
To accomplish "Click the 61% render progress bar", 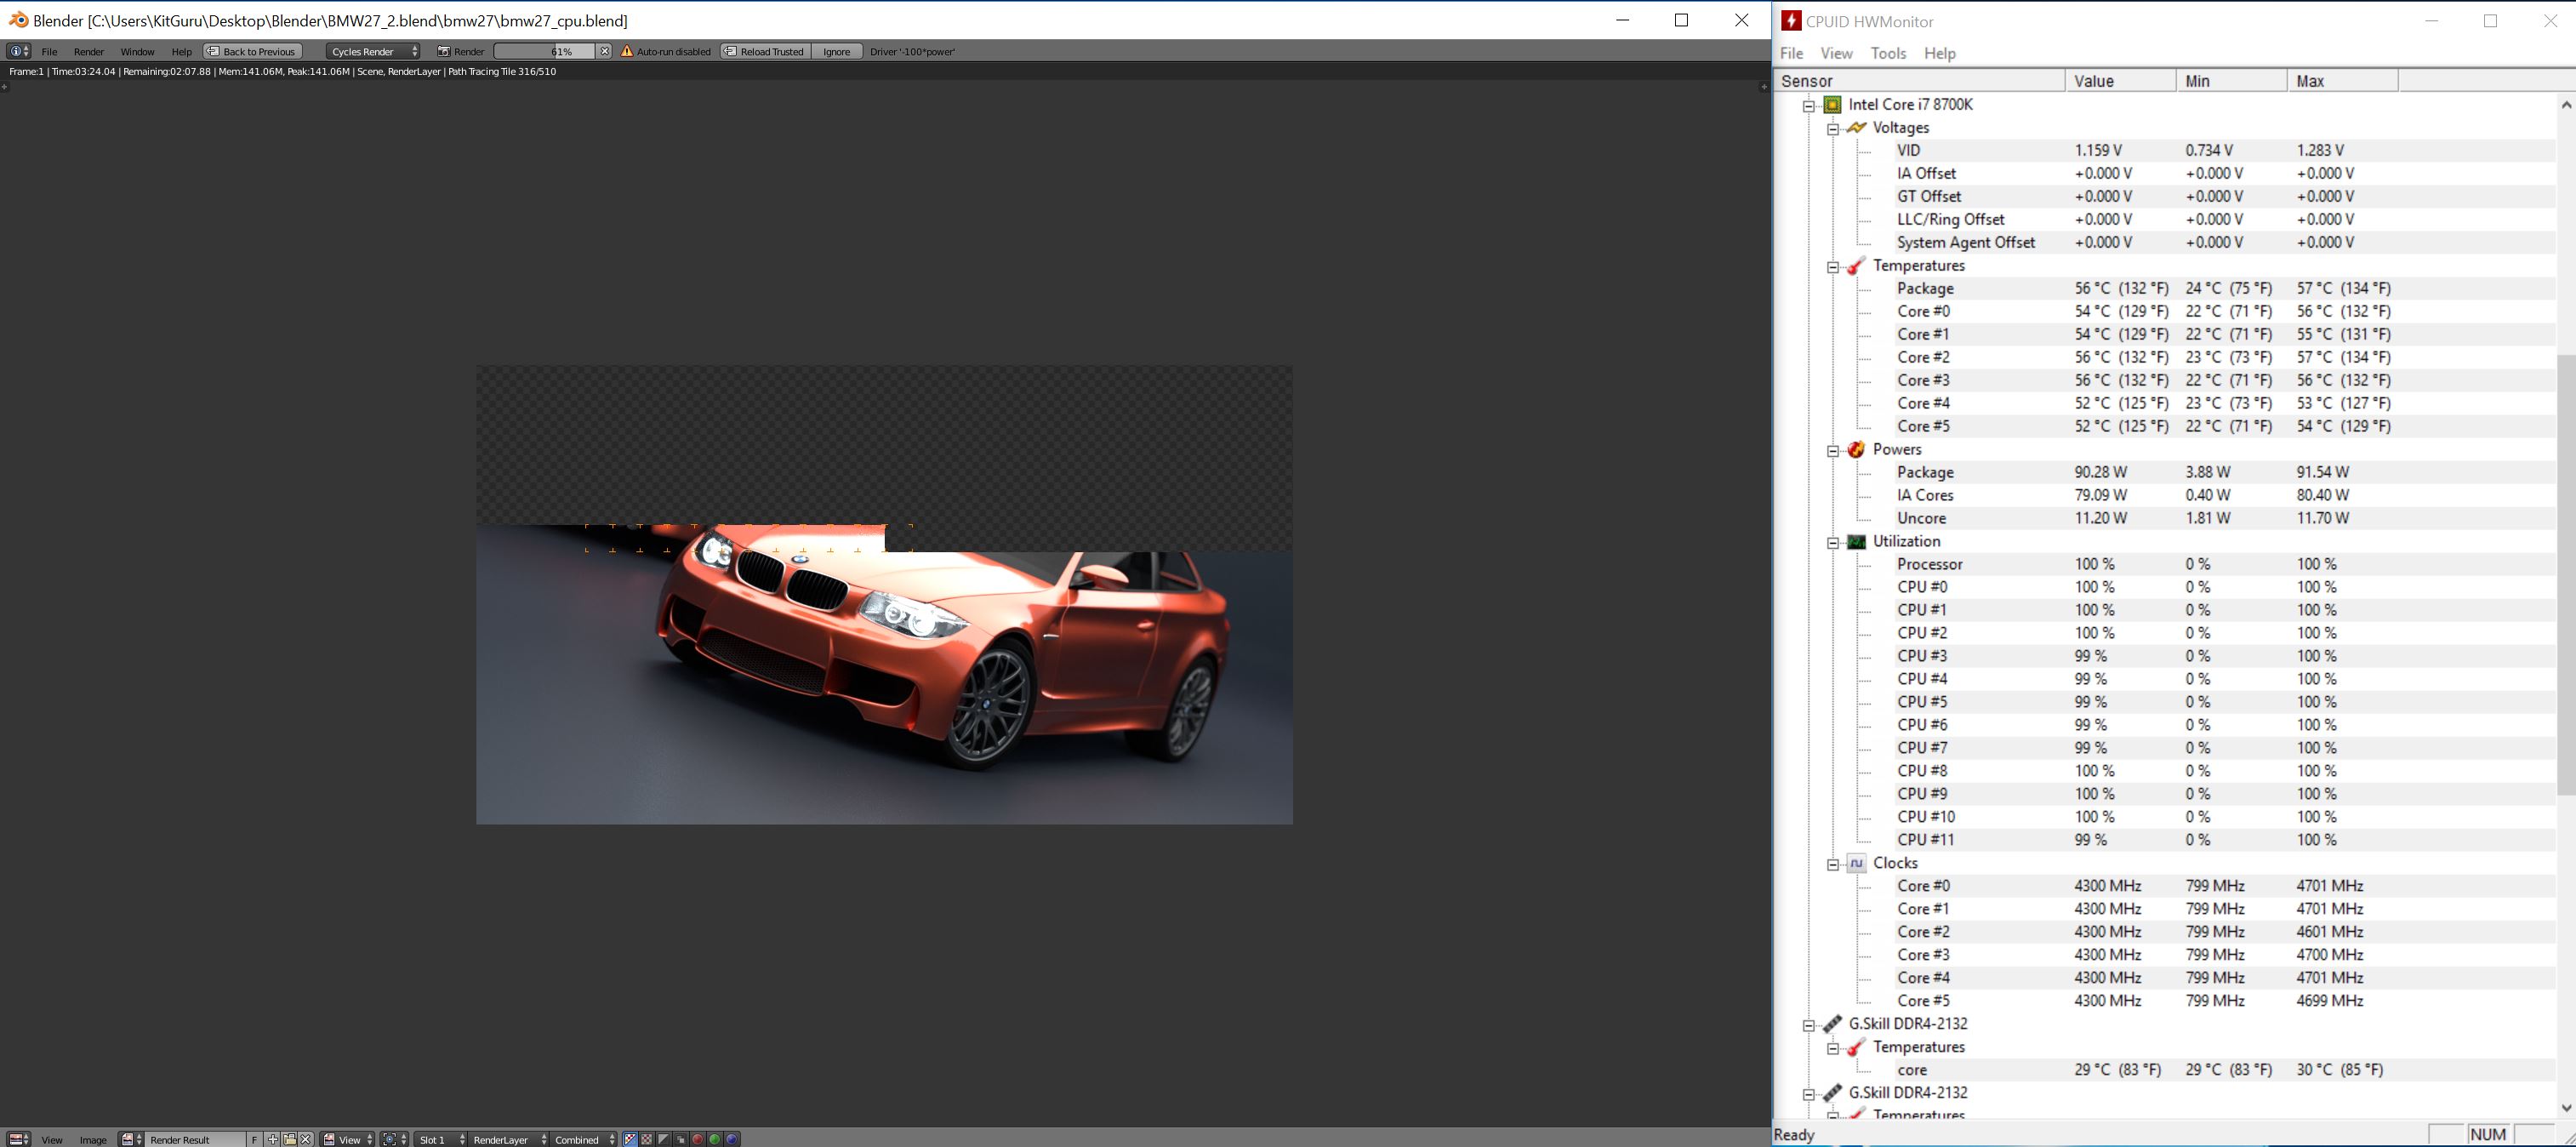I will tap(544, 51).
